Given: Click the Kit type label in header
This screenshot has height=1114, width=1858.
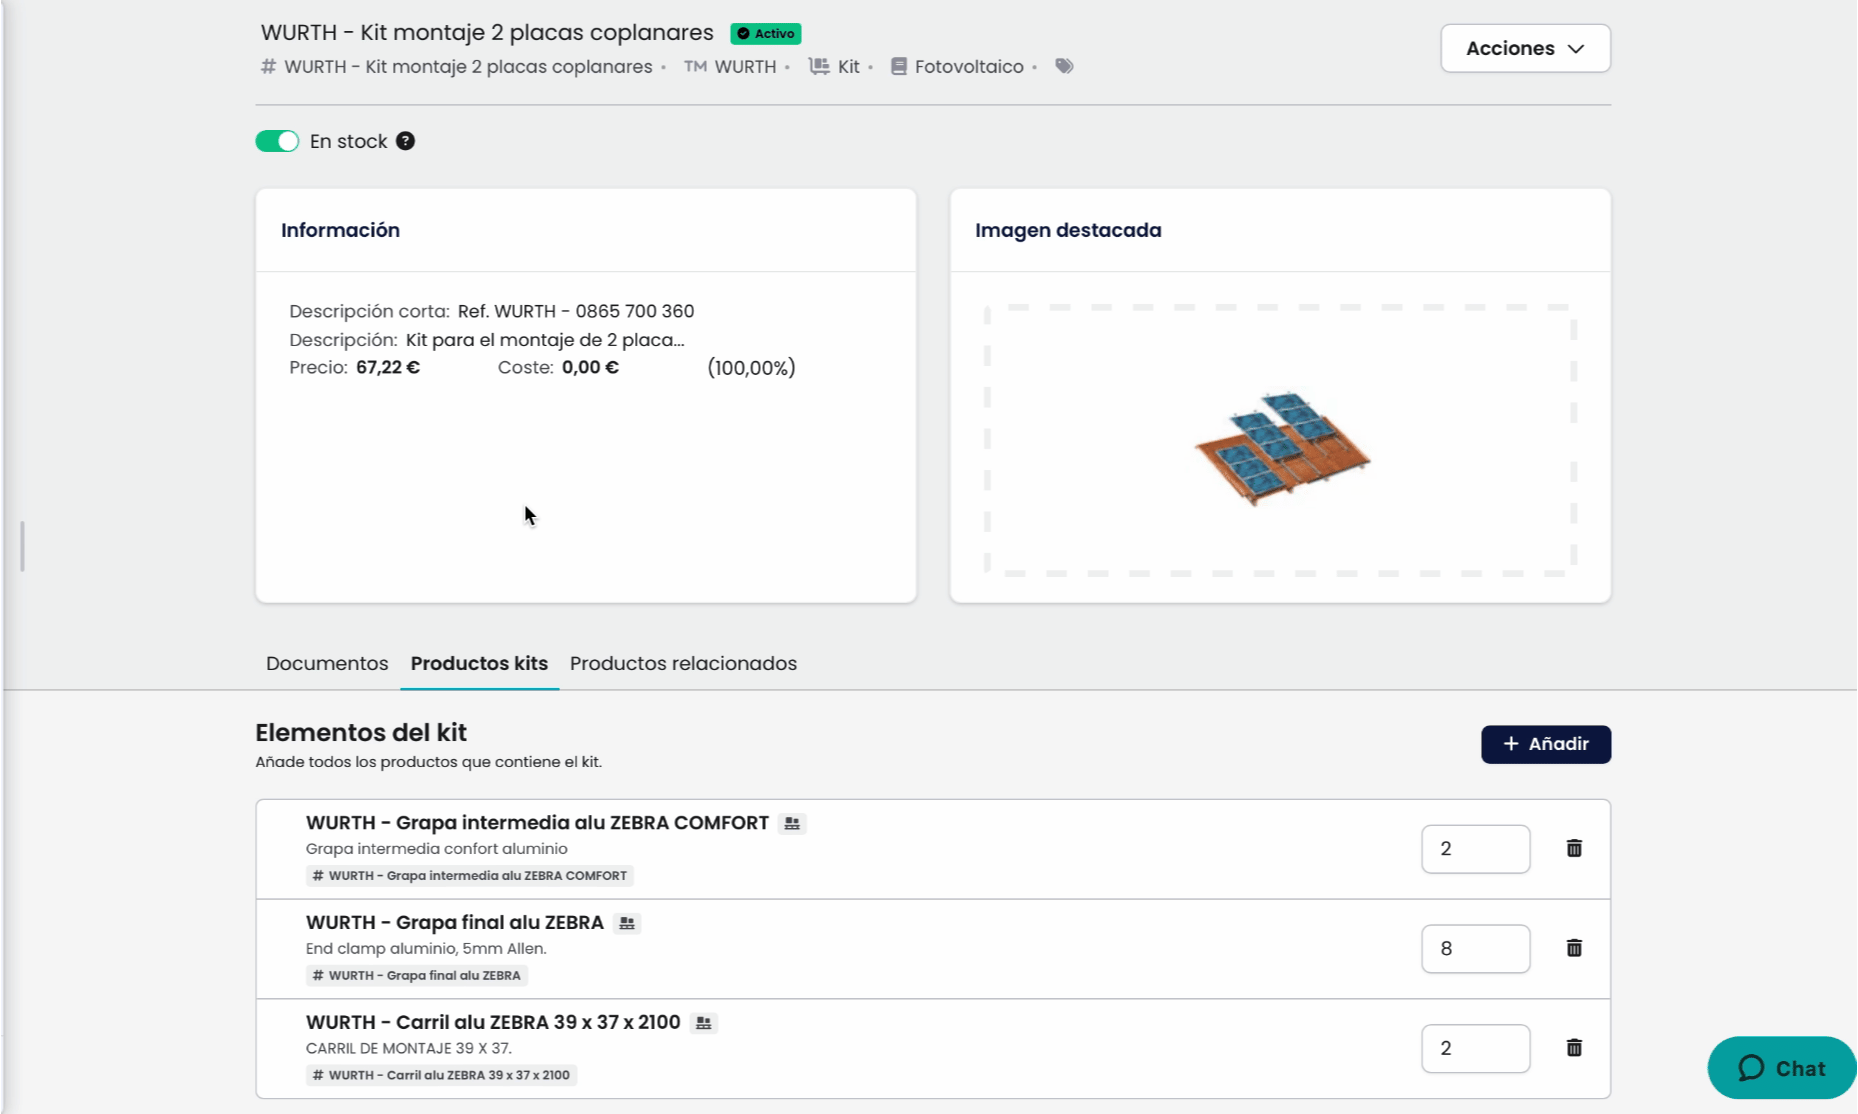Looking at the screenshot, I should click(849, 66).
